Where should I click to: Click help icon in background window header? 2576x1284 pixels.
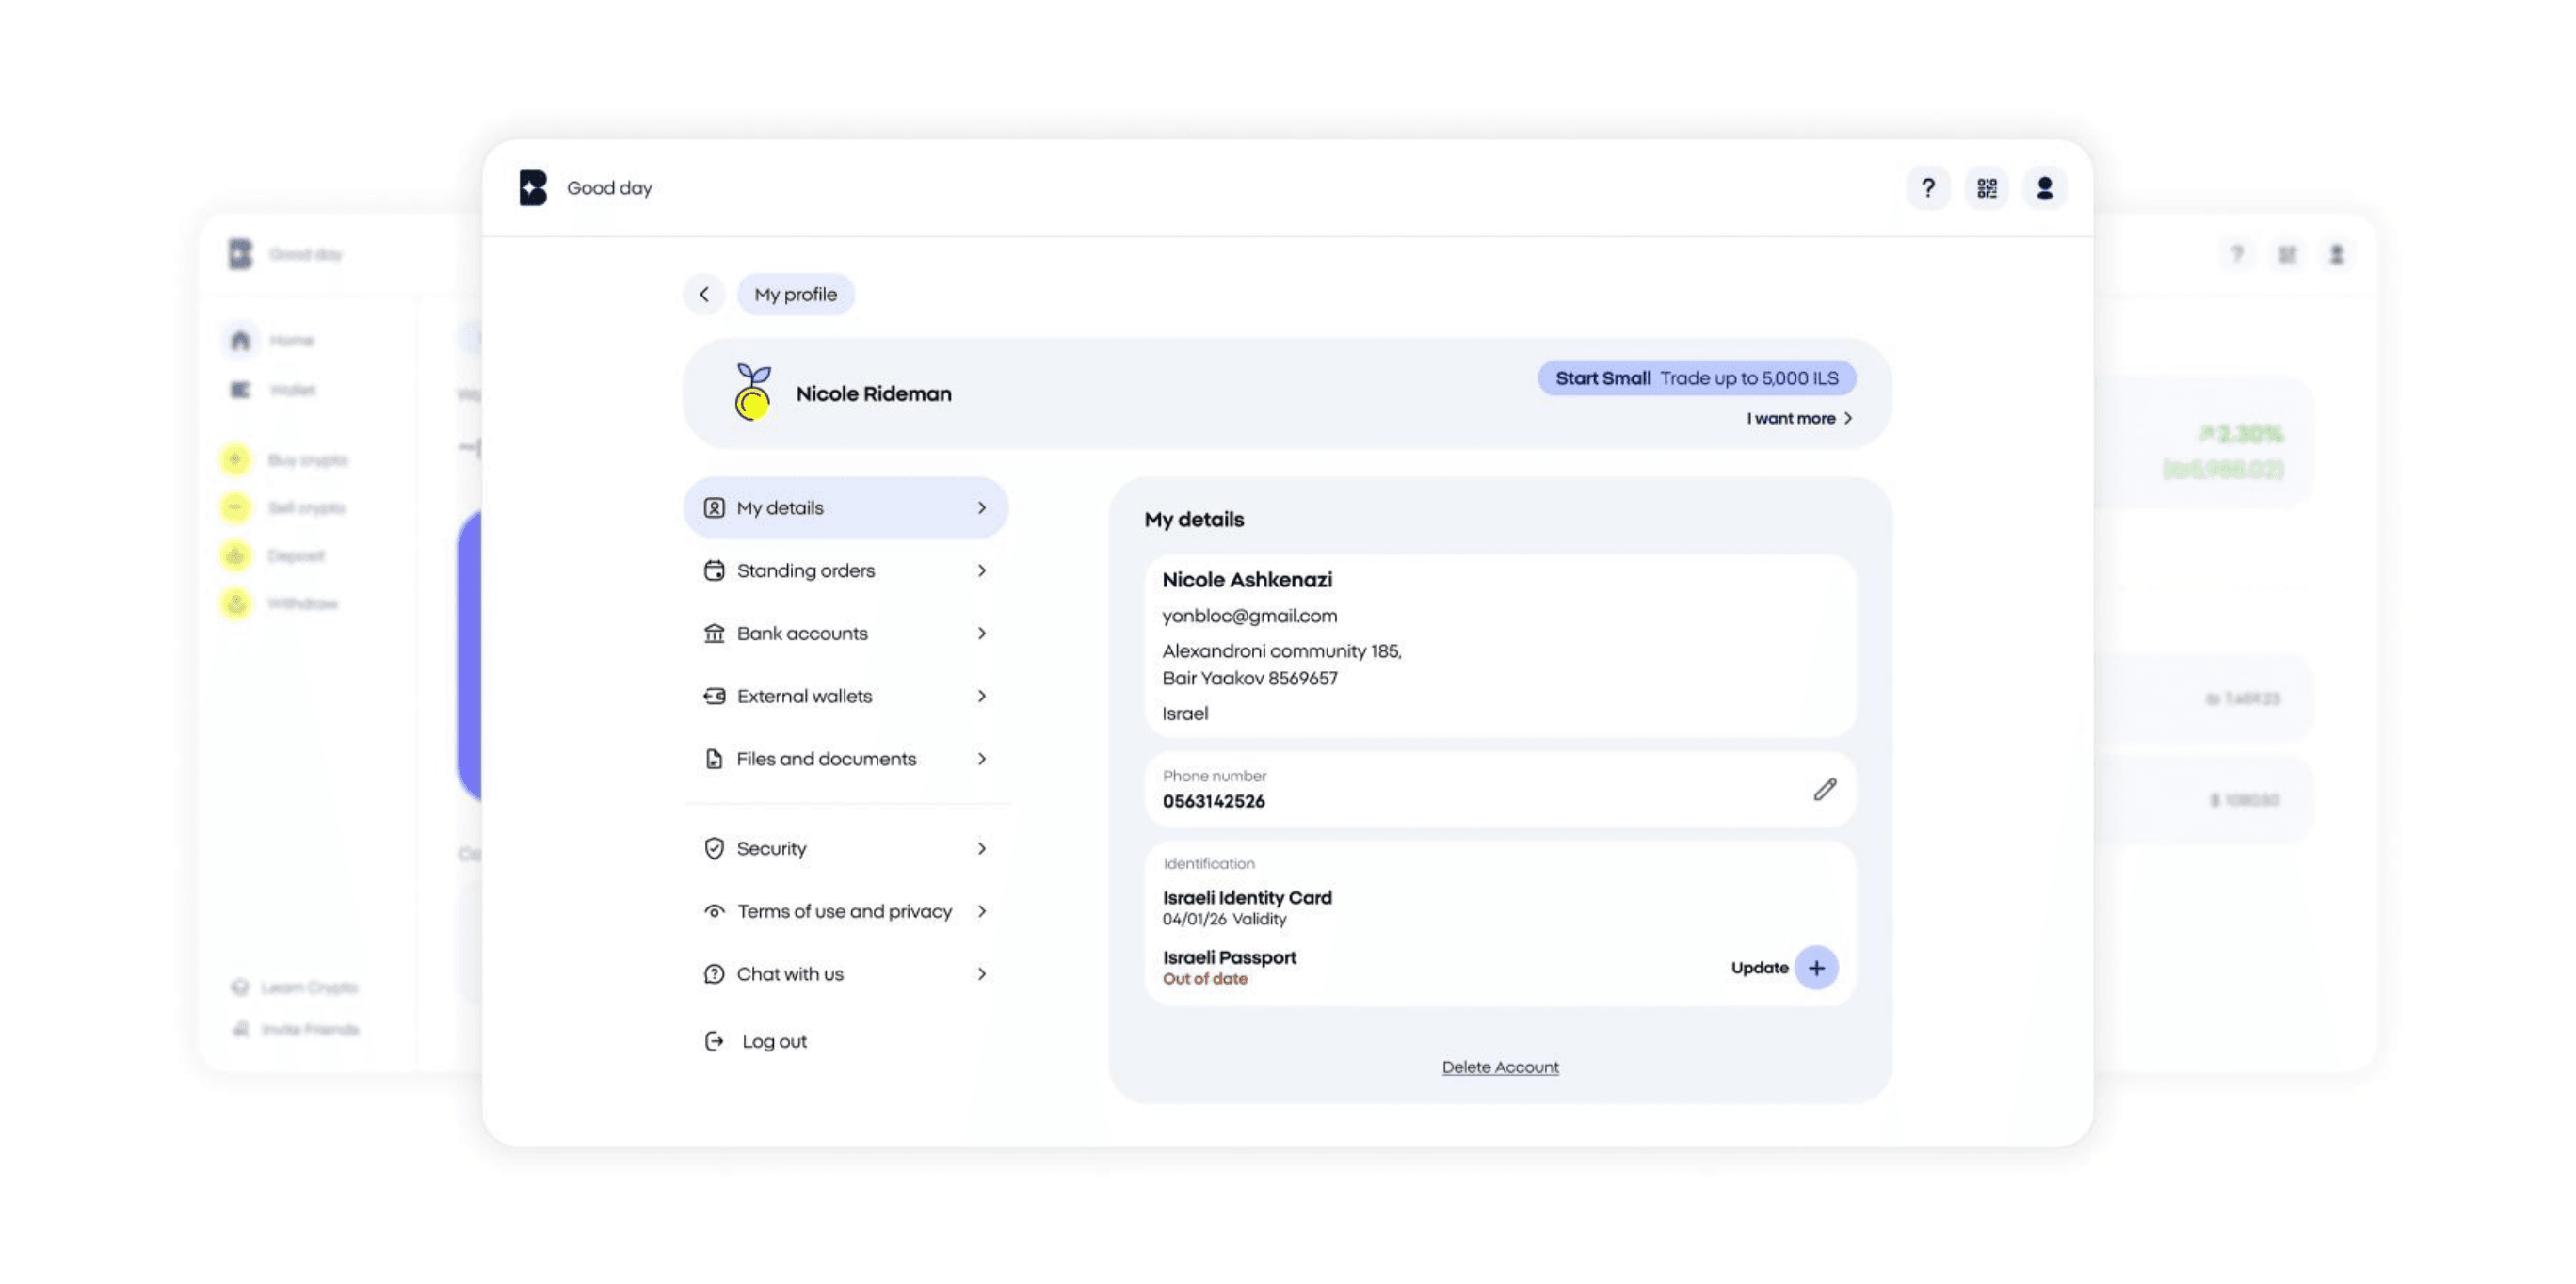pos(2237,254)
